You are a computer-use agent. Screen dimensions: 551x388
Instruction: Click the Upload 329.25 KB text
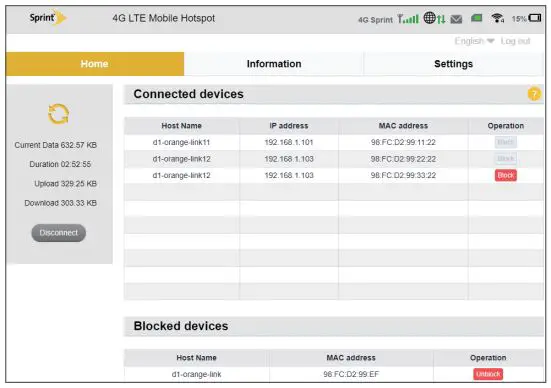pyautogui.click(x=65, y=183)
